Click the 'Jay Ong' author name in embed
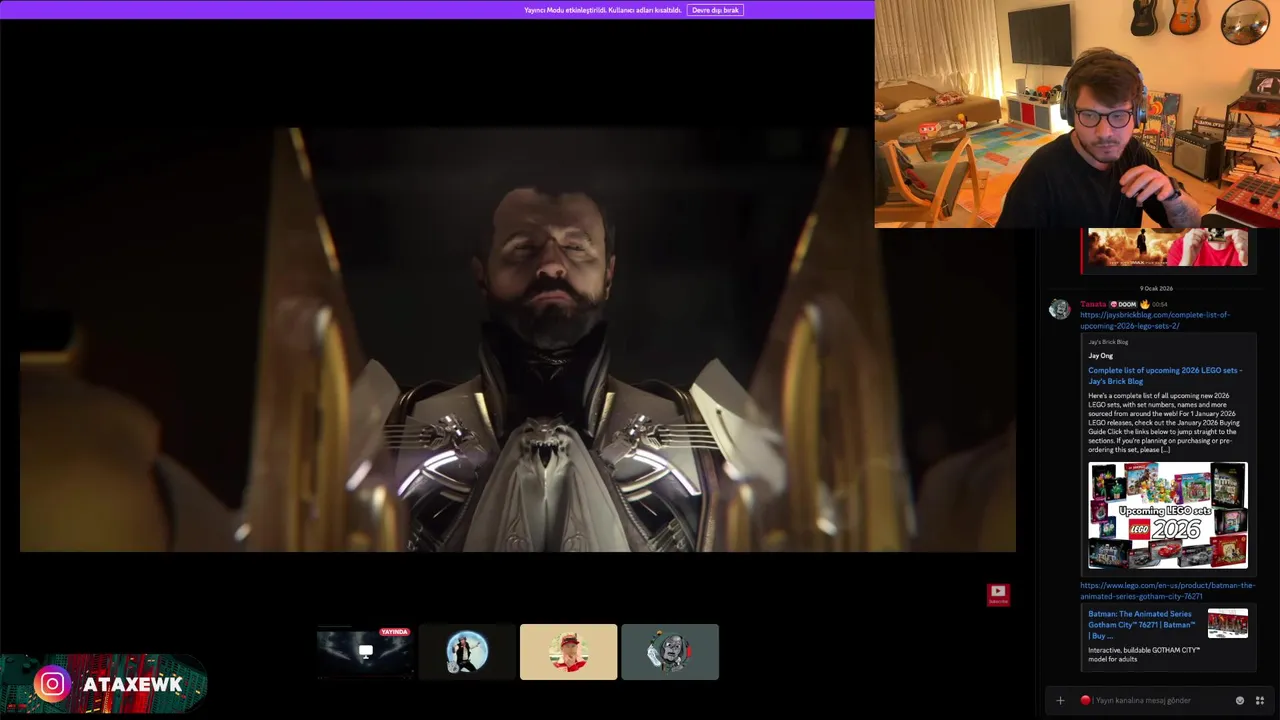1280x720 pixels. [1100, 356]
